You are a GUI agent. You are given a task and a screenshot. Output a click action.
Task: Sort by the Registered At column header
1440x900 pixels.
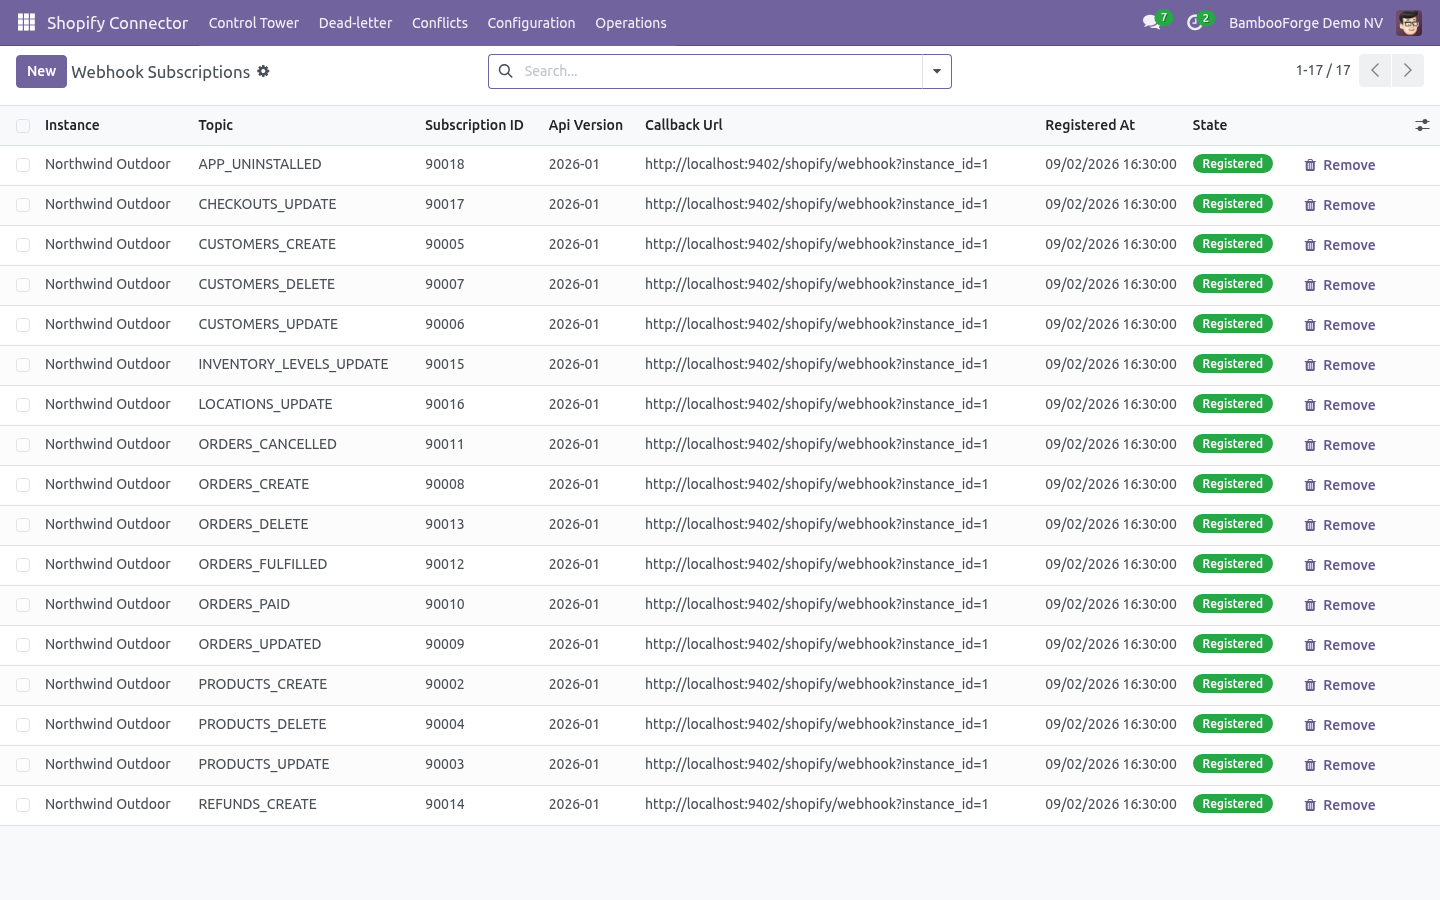[x=1090, y=125]
